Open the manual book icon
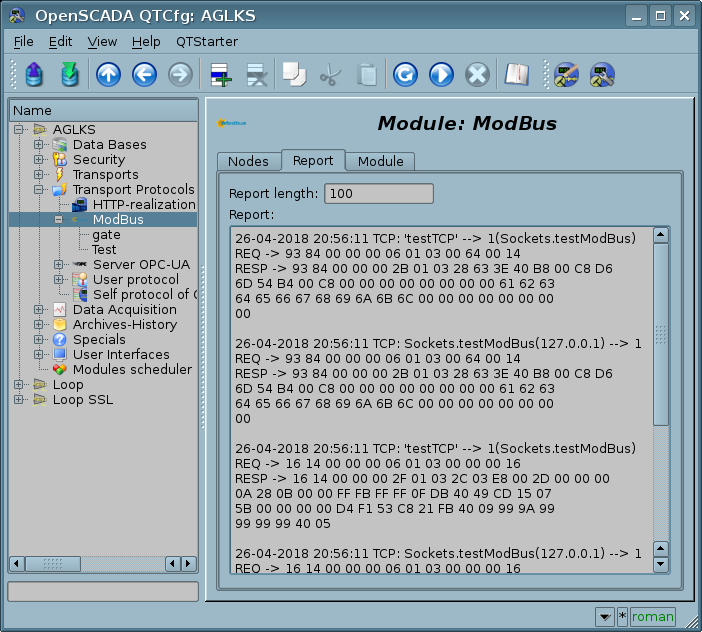 click(515, 75)
